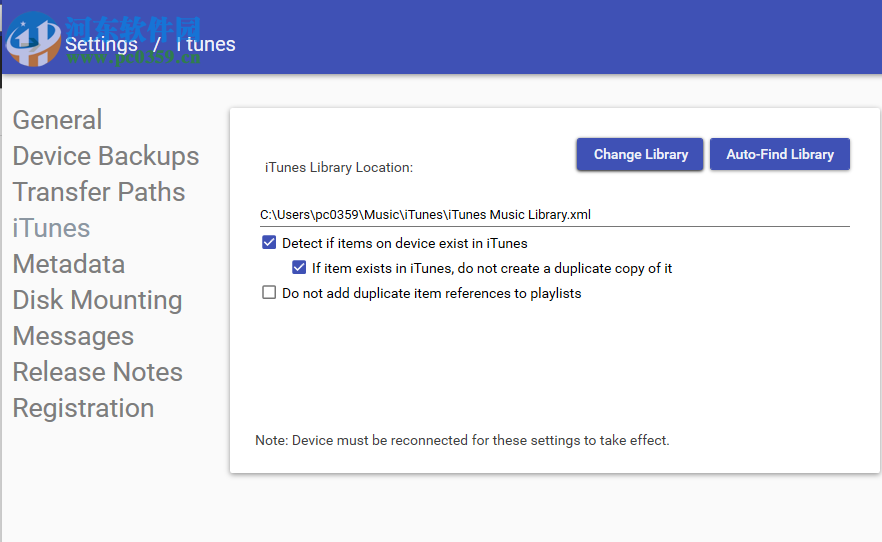Go to Transfer Paths settings
Screen dimensions: 882x542
pyautogui.click(x=99, y=192)
